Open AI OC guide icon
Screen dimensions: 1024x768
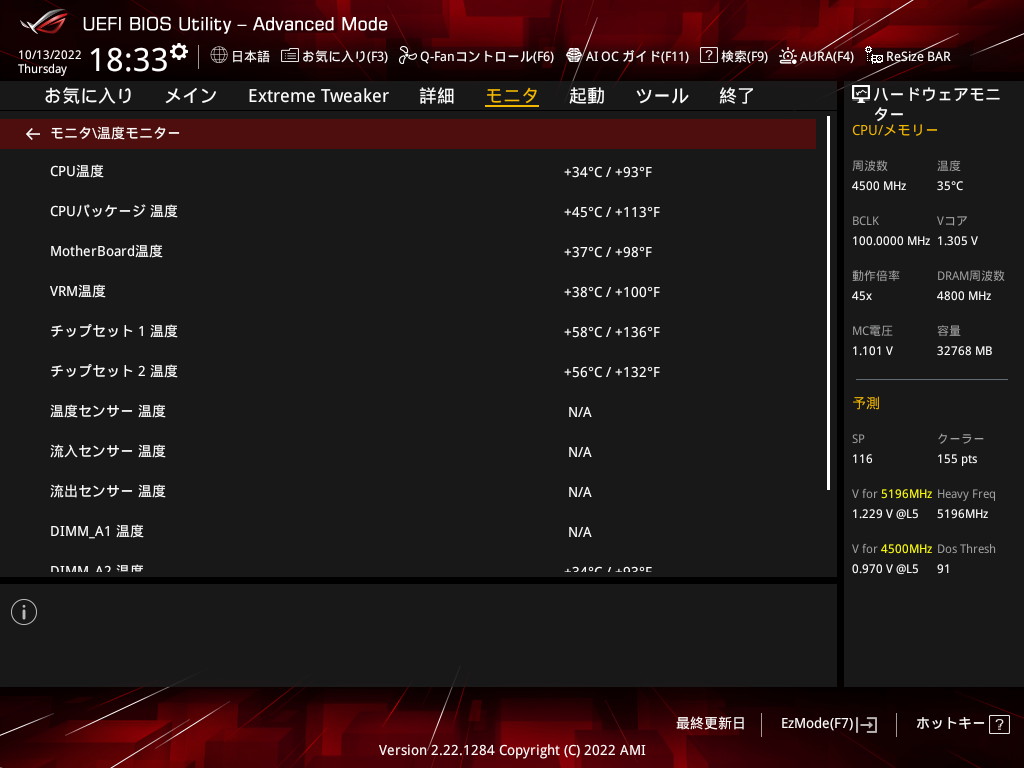tap(574, 56)
